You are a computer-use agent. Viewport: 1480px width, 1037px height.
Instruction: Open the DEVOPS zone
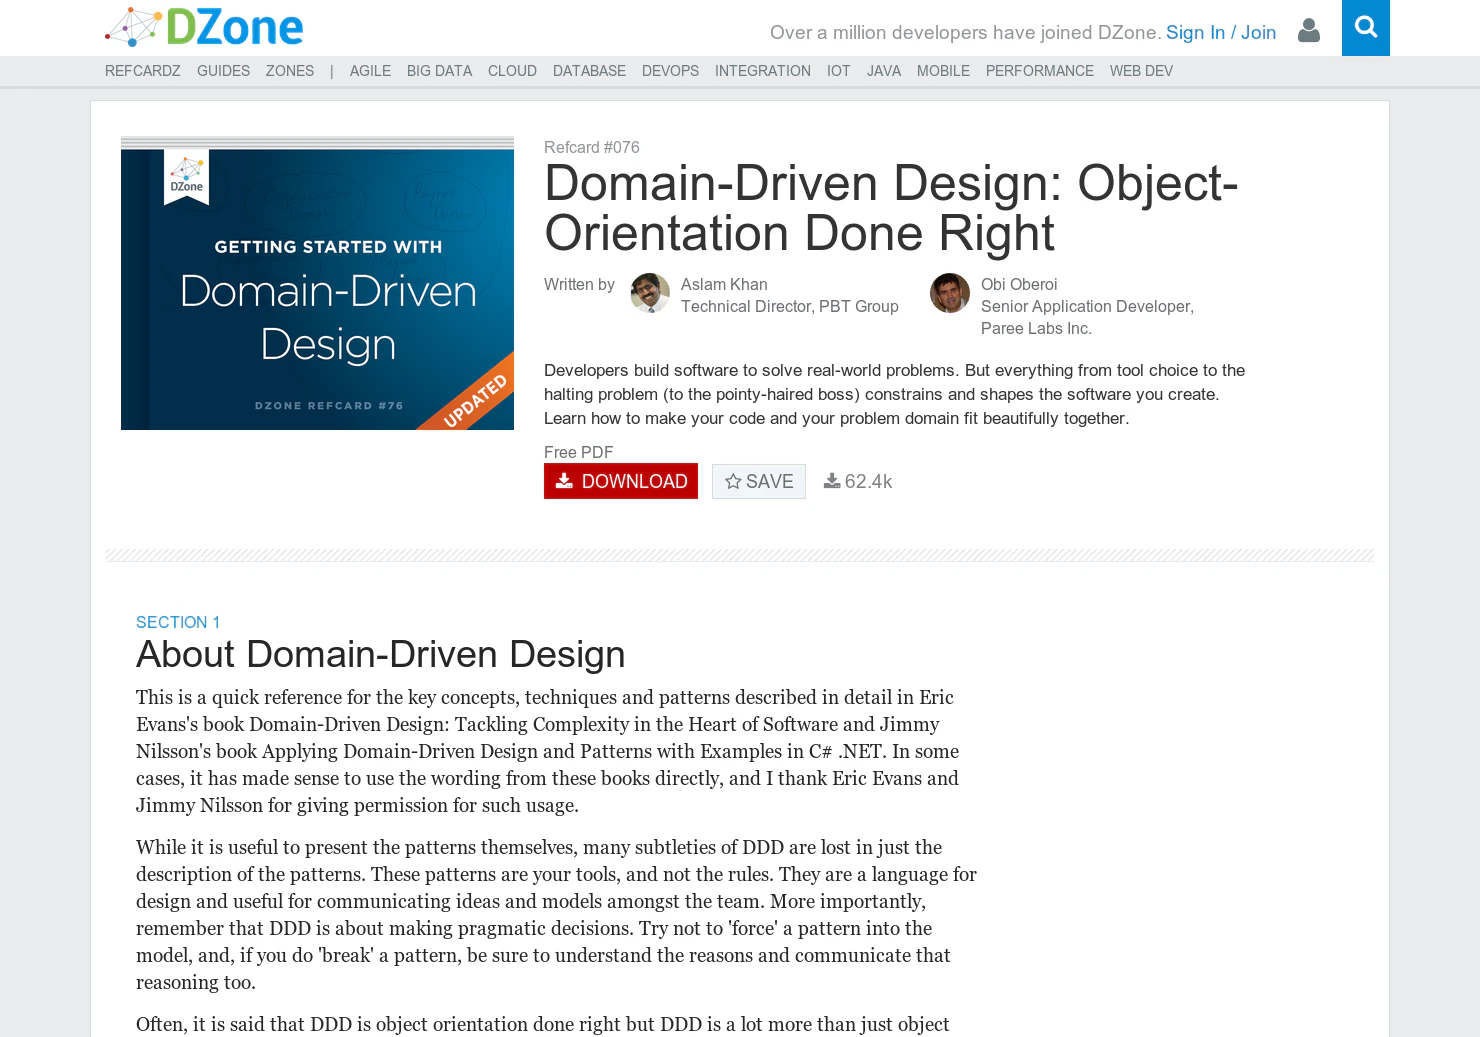coord(670,70)
